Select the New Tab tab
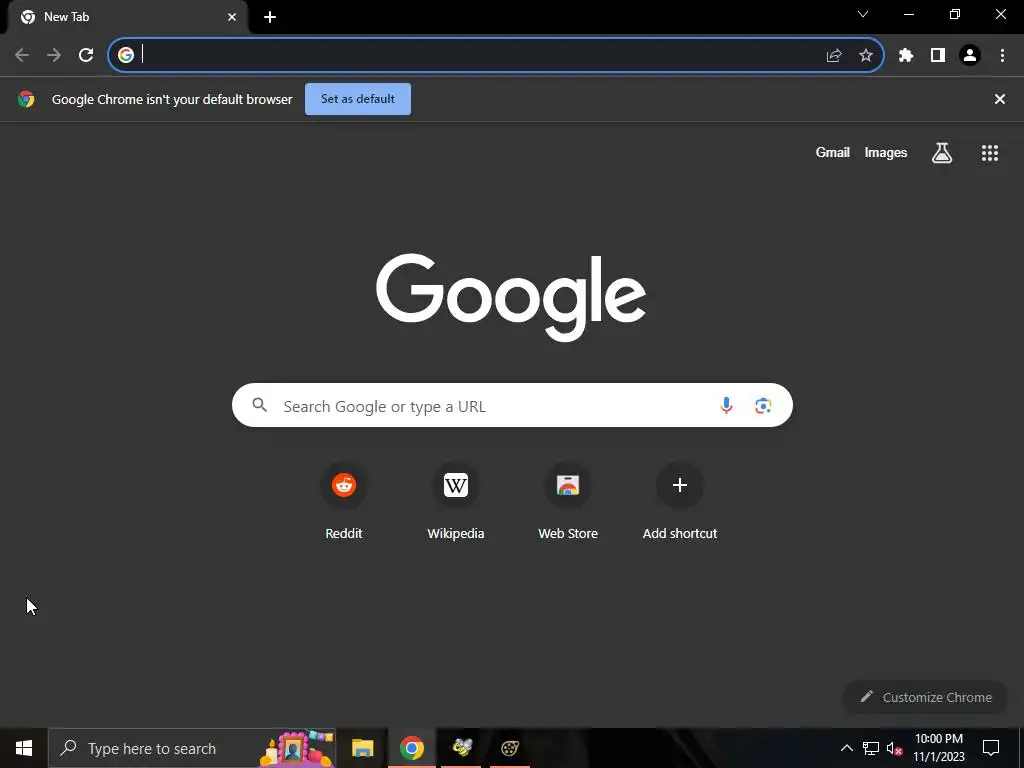Screen dimensions: 1024x768 tap(127, 17)
